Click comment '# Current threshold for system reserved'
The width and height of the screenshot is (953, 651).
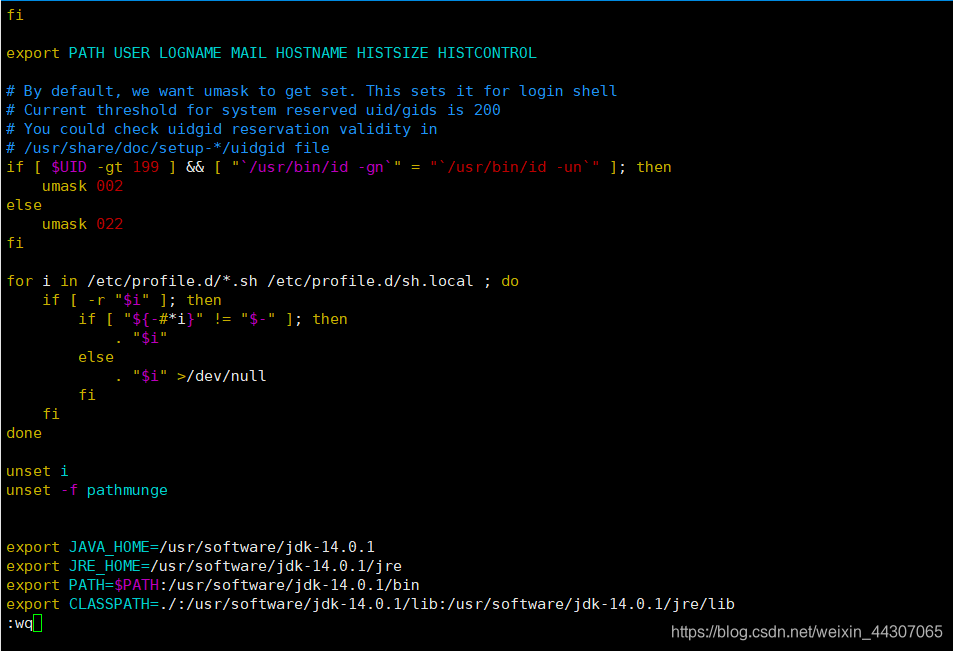[253, 110]
